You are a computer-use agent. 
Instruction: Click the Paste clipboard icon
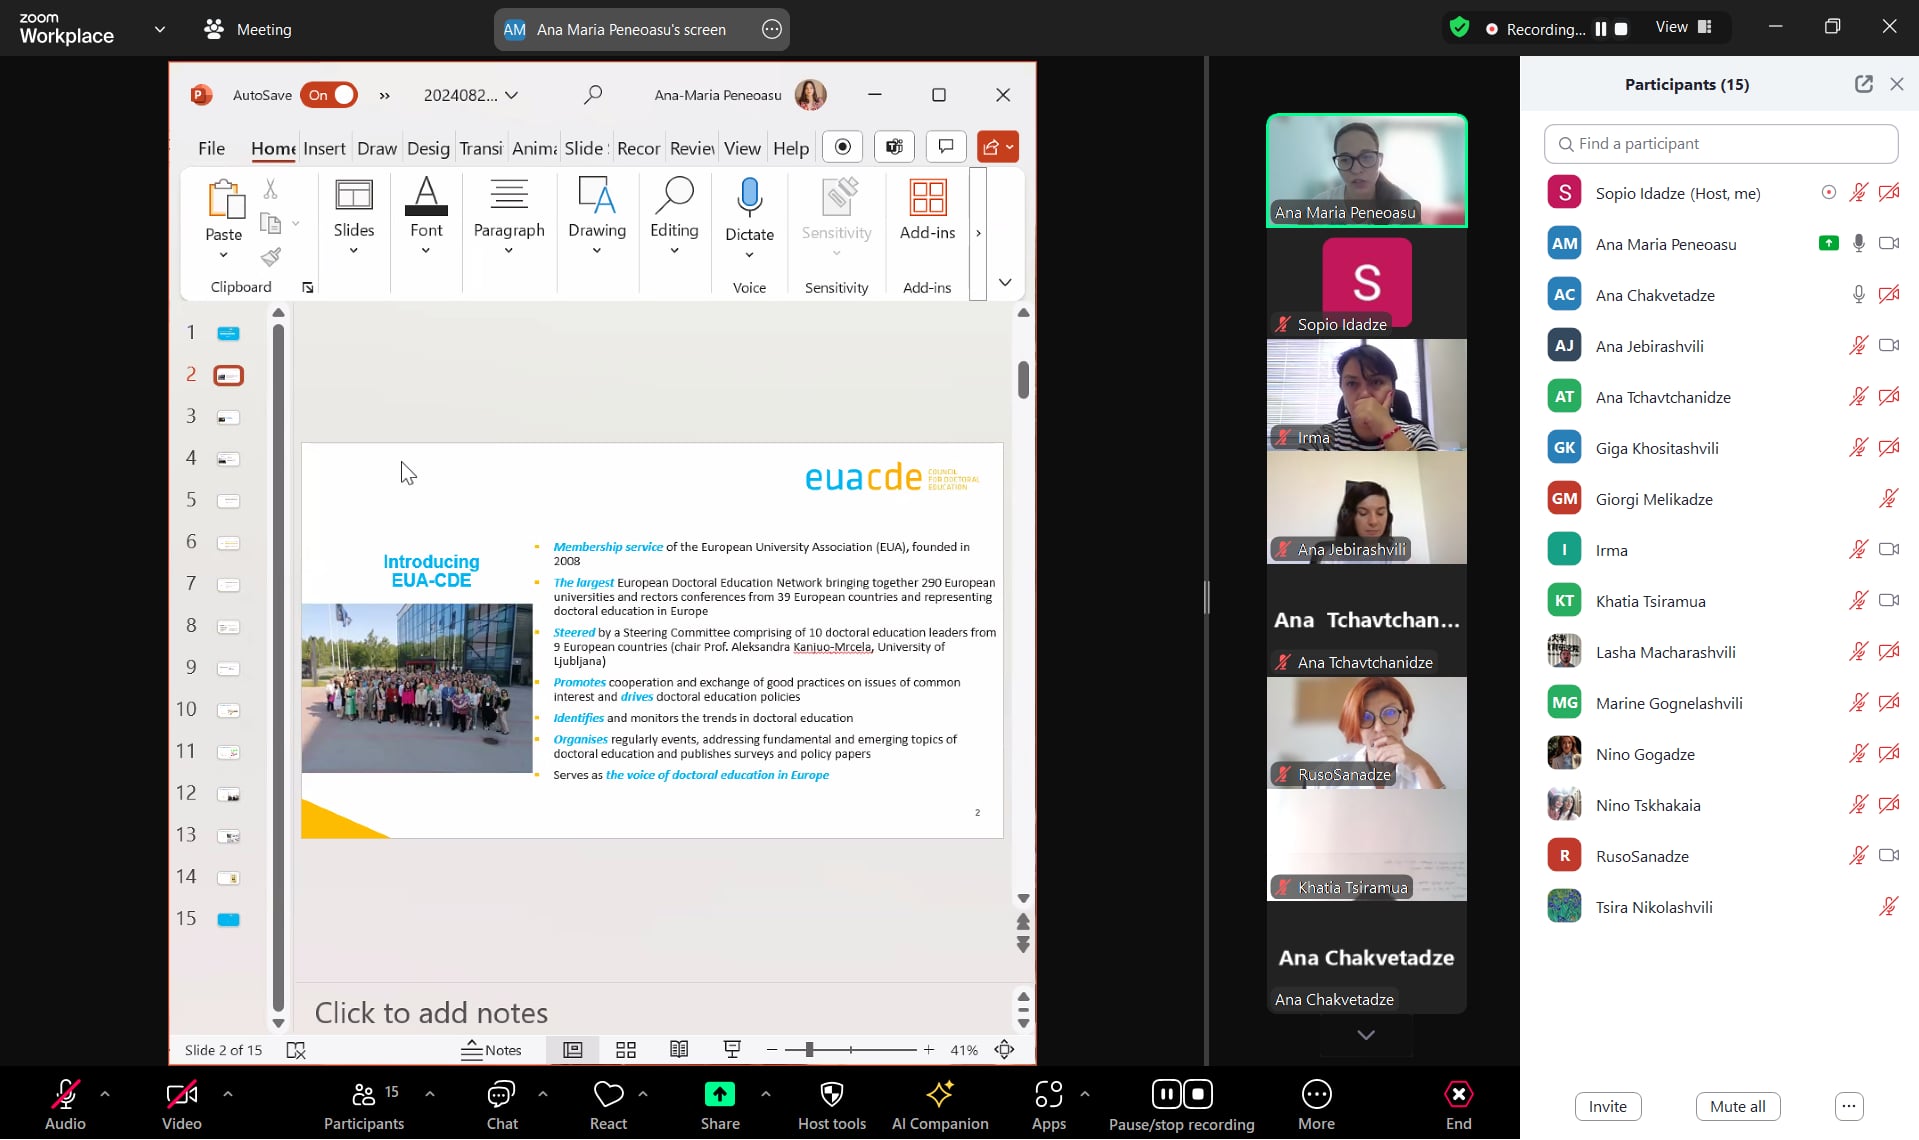coord(224,199)
